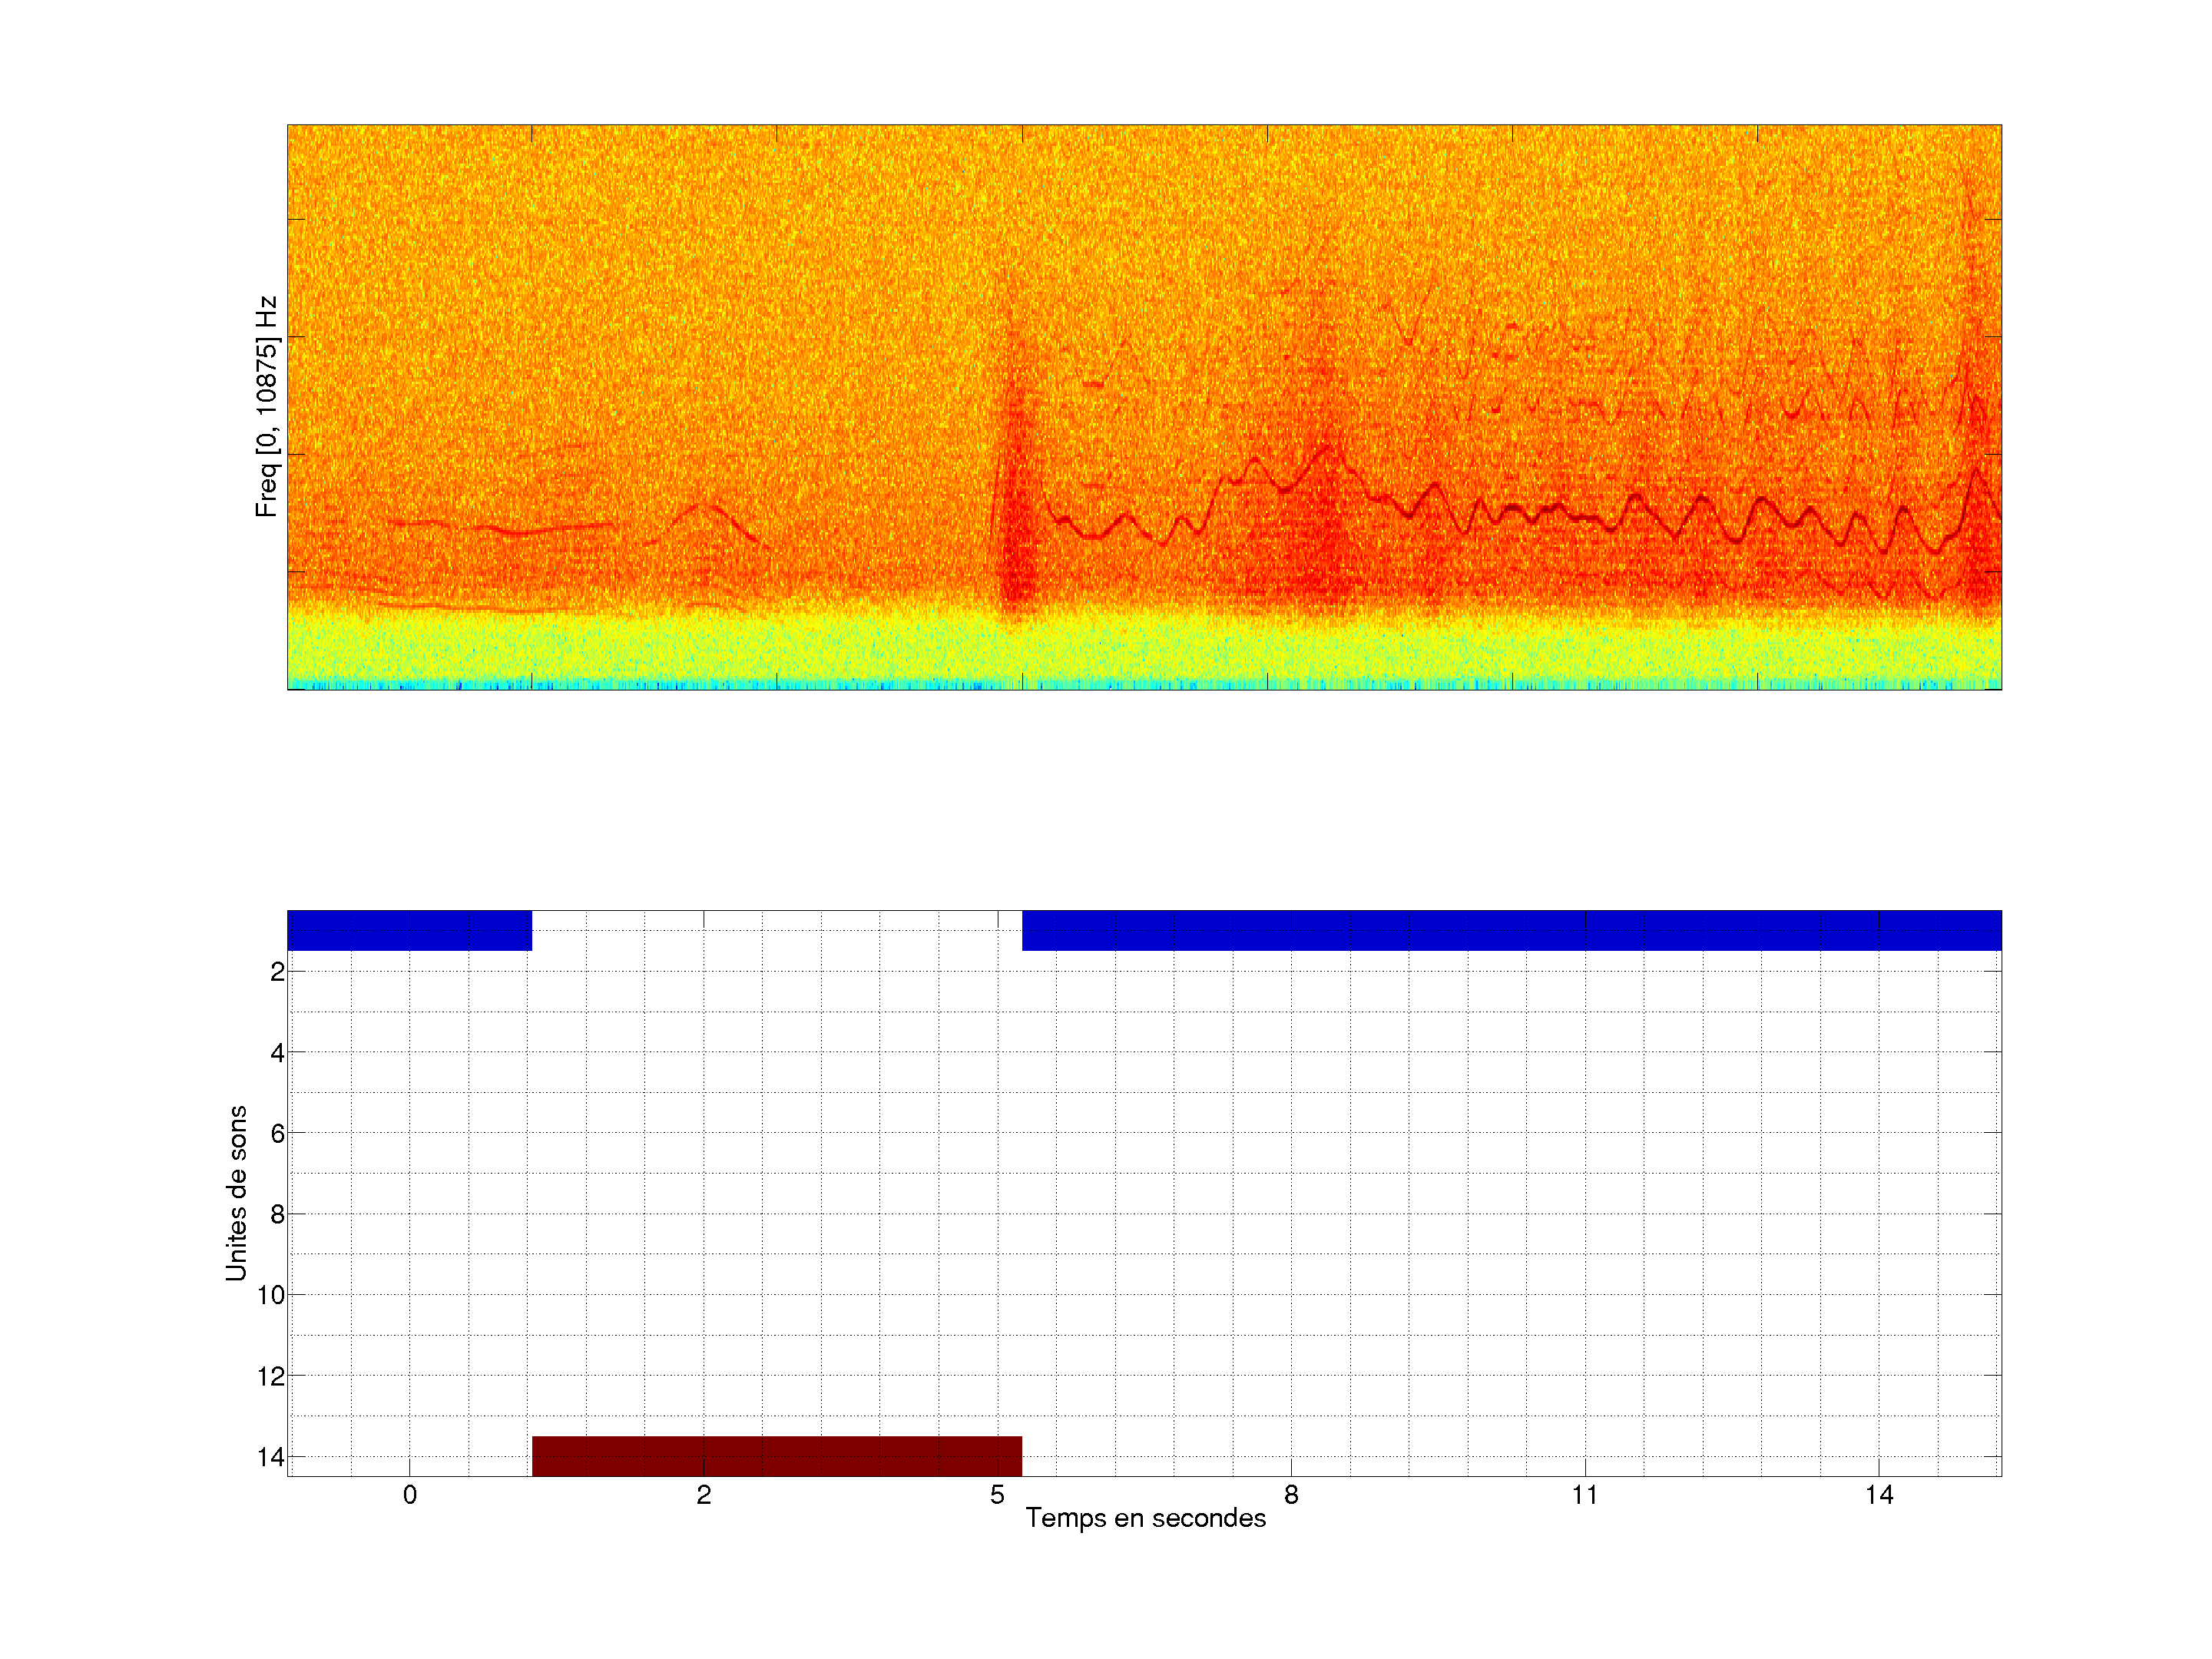The height and width of the screenshot is (1659, 2212).
Task: Click the left blue bar at unit 1
Action: tap(409, 930)
